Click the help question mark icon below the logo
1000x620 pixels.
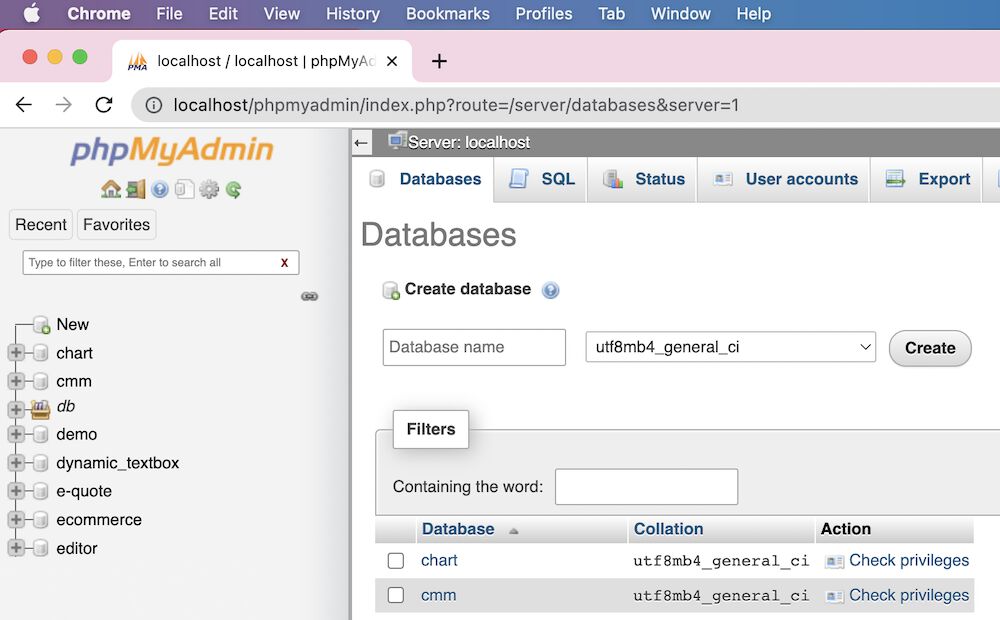[x=160, y=189]
